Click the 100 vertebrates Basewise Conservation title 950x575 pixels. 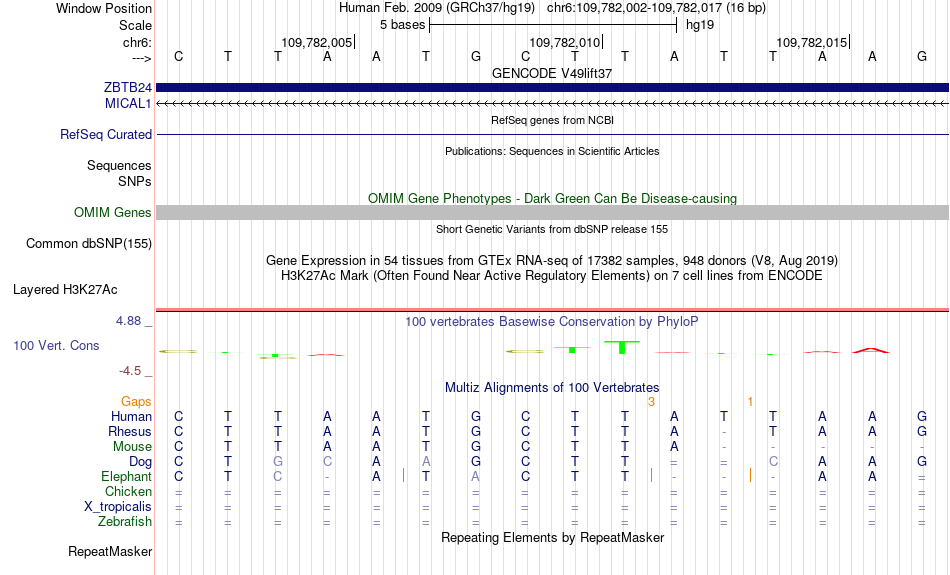(x=552, y=321)
